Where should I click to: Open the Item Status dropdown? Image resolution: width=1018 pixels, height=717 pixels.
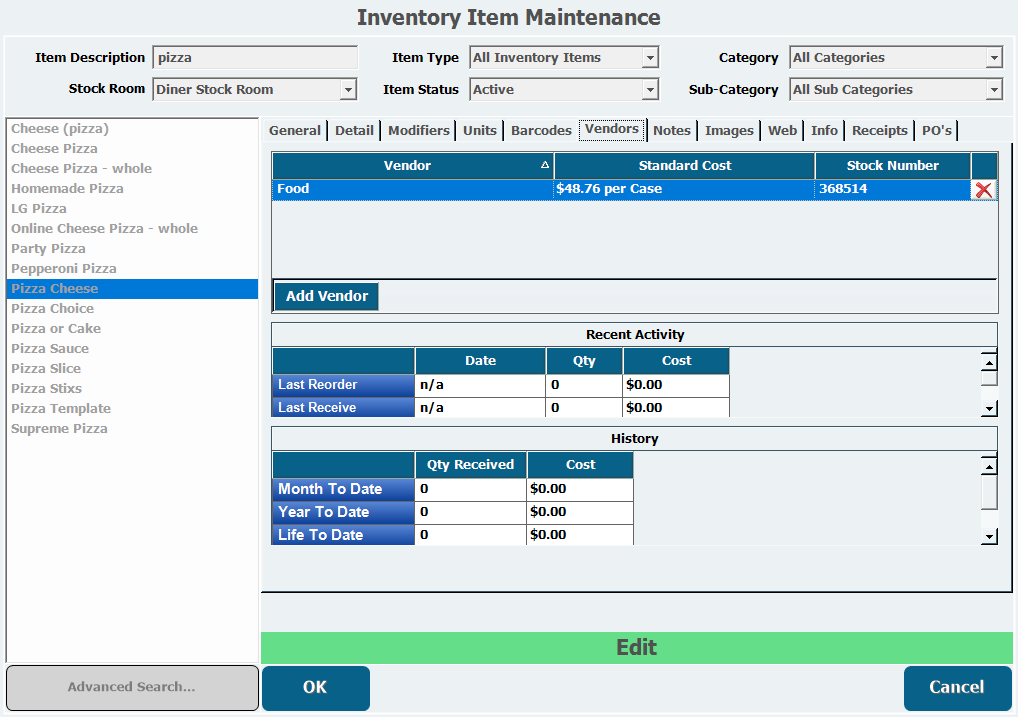pyautogui.click(x=650, y=90)
